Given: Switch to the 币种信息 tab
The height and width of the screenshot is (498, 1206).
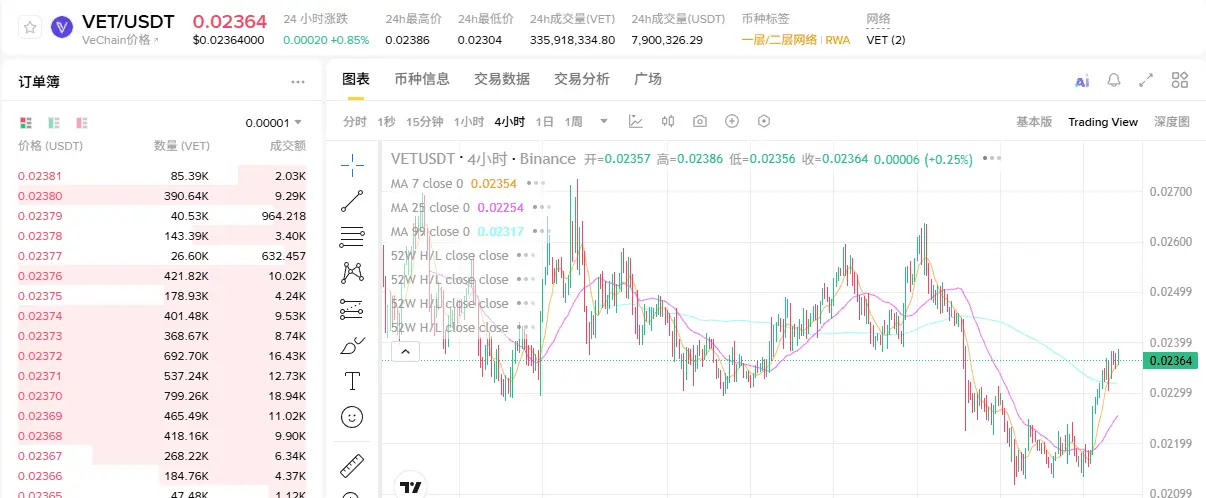Looking at the screenshot, I should (422, 79).
